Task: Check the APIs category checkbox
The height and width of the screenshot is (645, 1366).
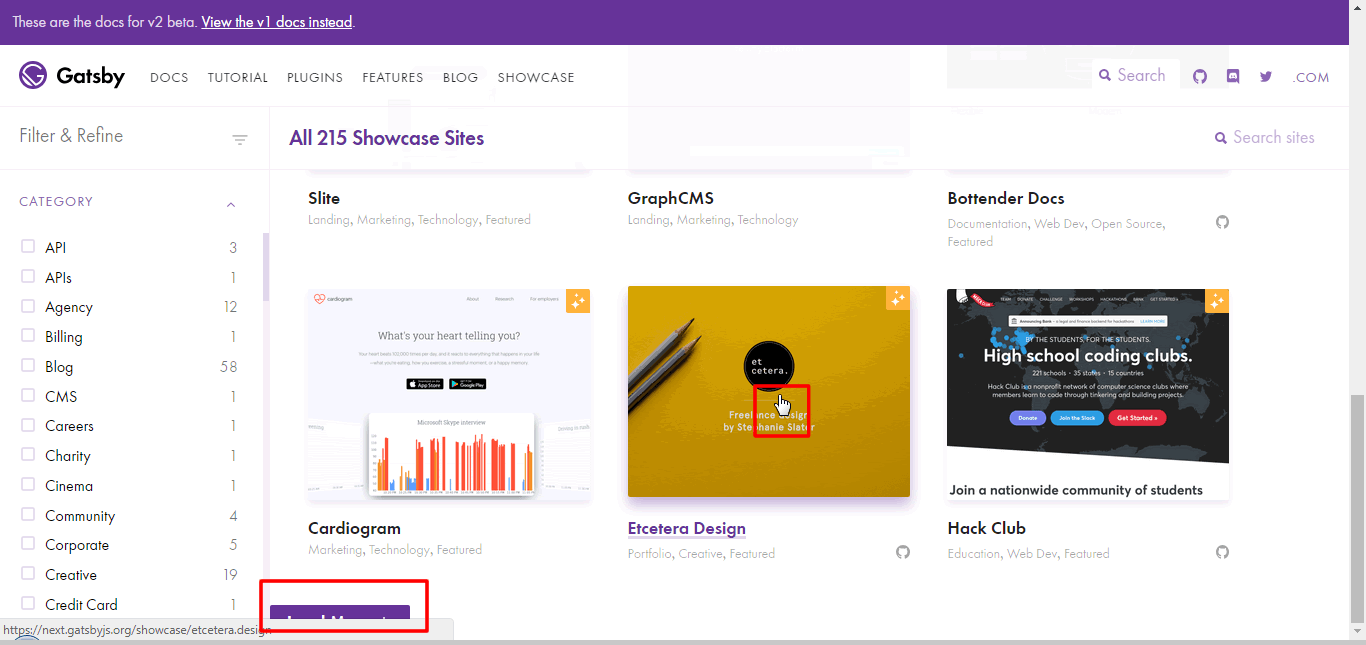Action: pos(28,276)
